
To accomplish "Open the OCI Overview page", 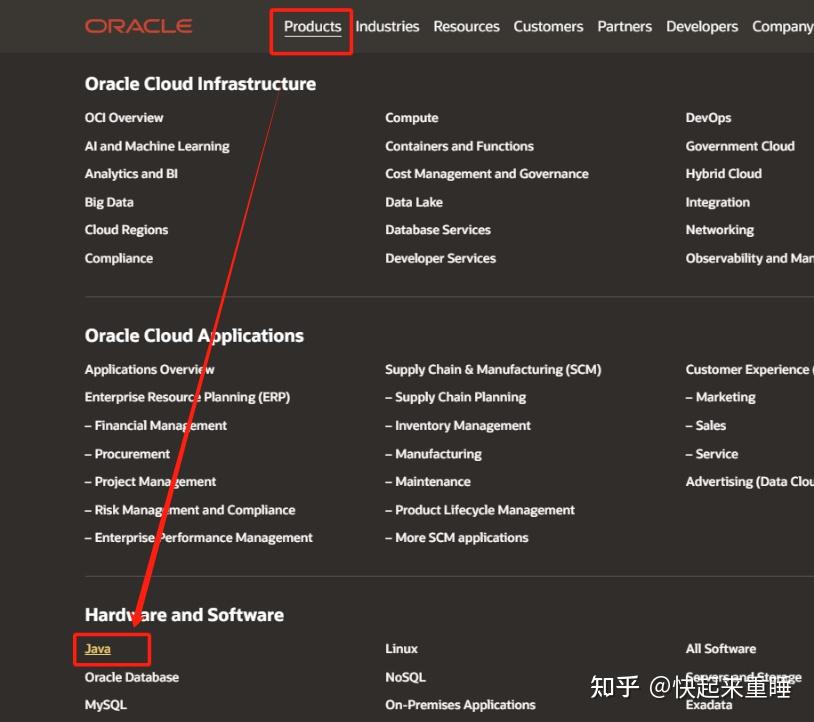I will pyautogui.click(x=124, y=117).
